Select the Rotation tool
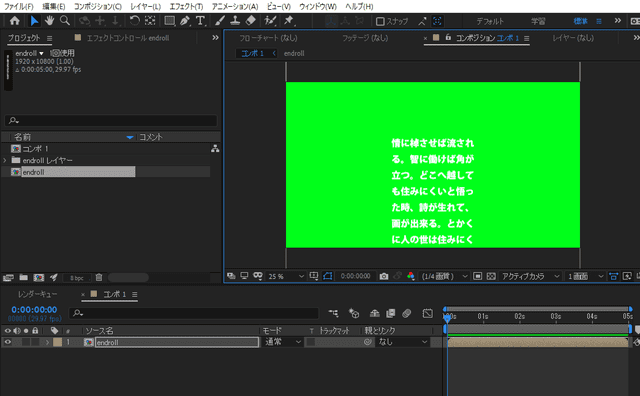The width and height of the screenshot is (640, 396). [134, 20]
